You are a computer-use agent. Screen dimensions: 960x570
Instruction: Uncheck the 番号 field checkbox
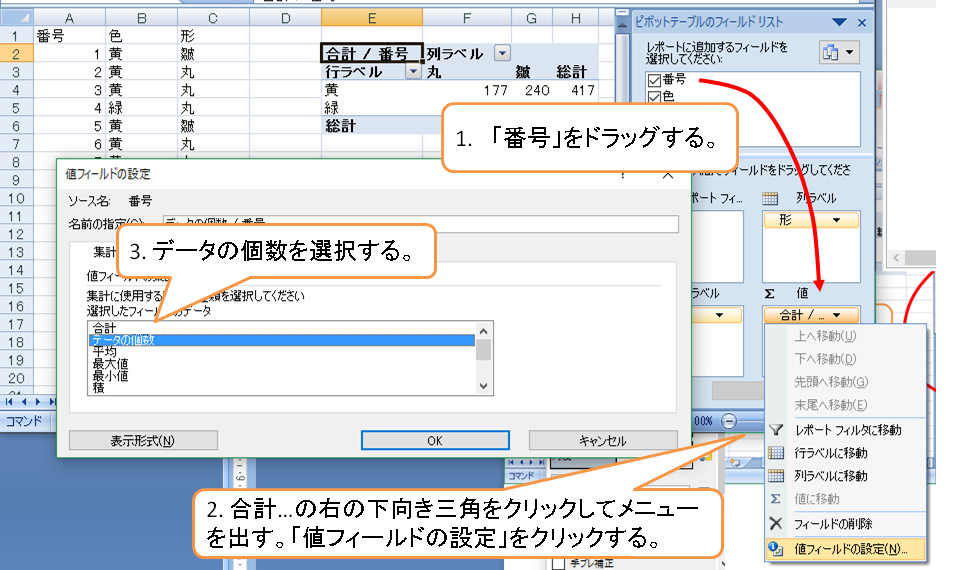(x=654, y=80)
